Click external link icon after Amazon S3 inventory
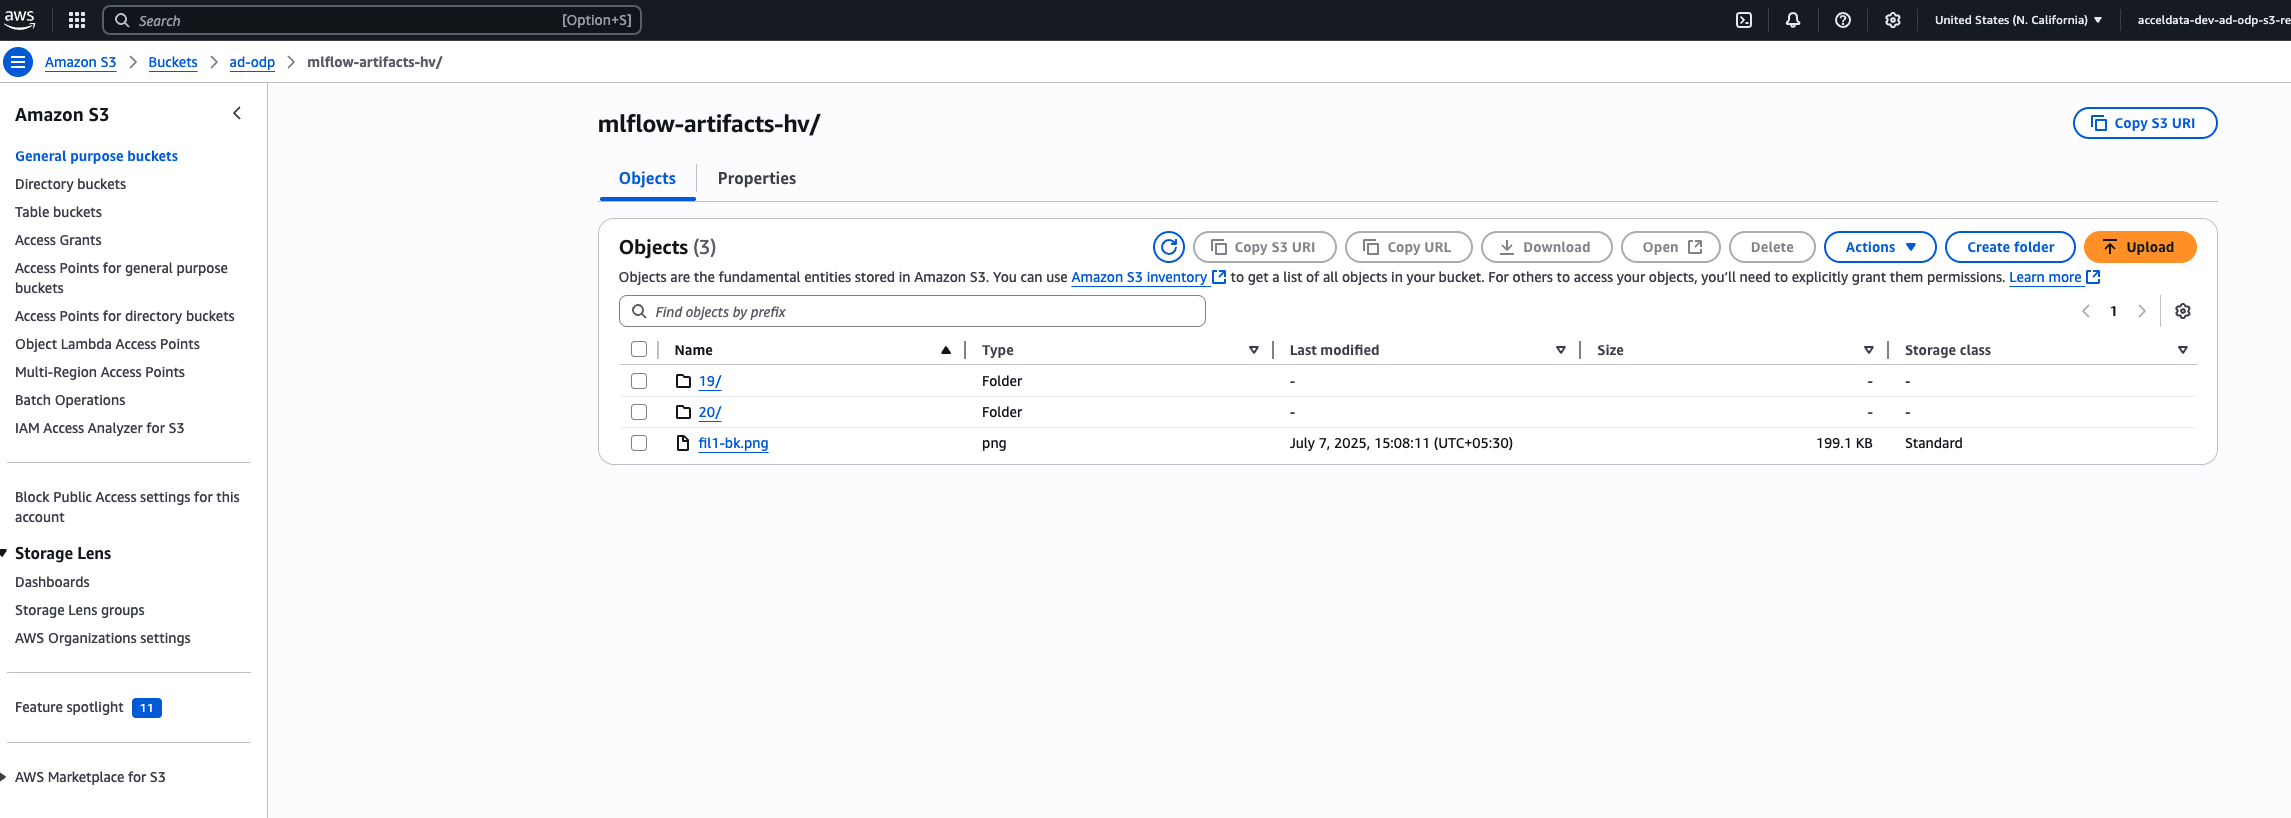 click(1219, 277)
